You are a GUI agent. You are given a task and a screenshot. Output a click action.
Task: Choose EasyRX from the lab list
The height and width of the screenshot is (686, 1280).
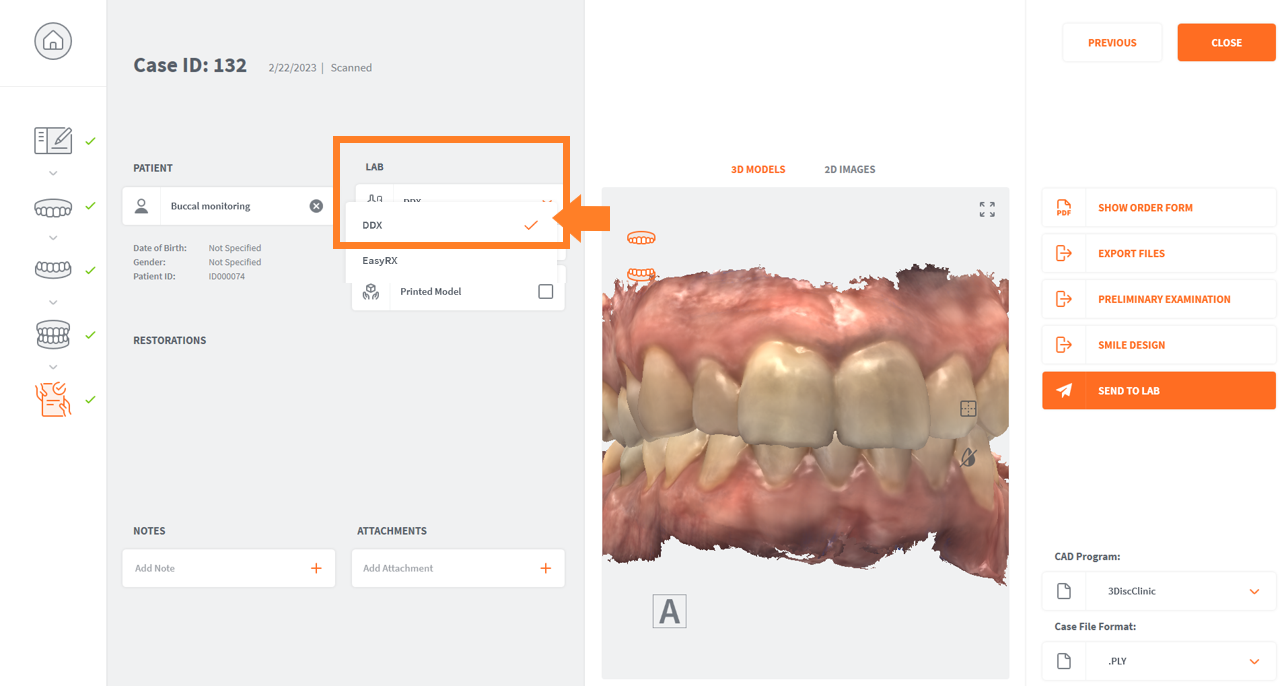point(380,261)
